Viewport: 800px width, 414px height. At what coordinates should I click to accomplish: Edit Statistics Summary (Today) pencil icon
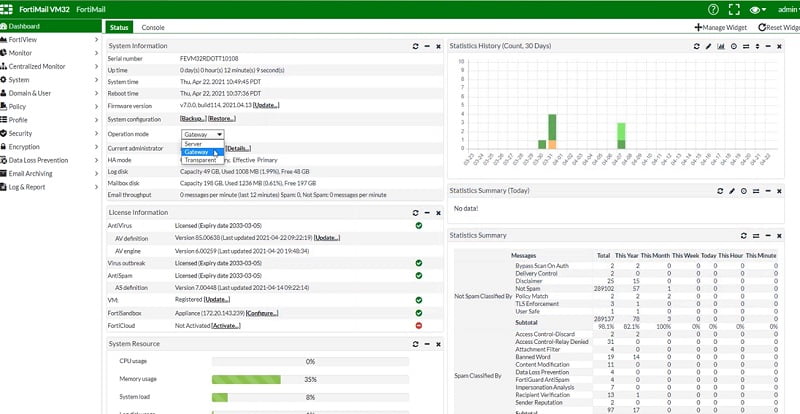732,191
